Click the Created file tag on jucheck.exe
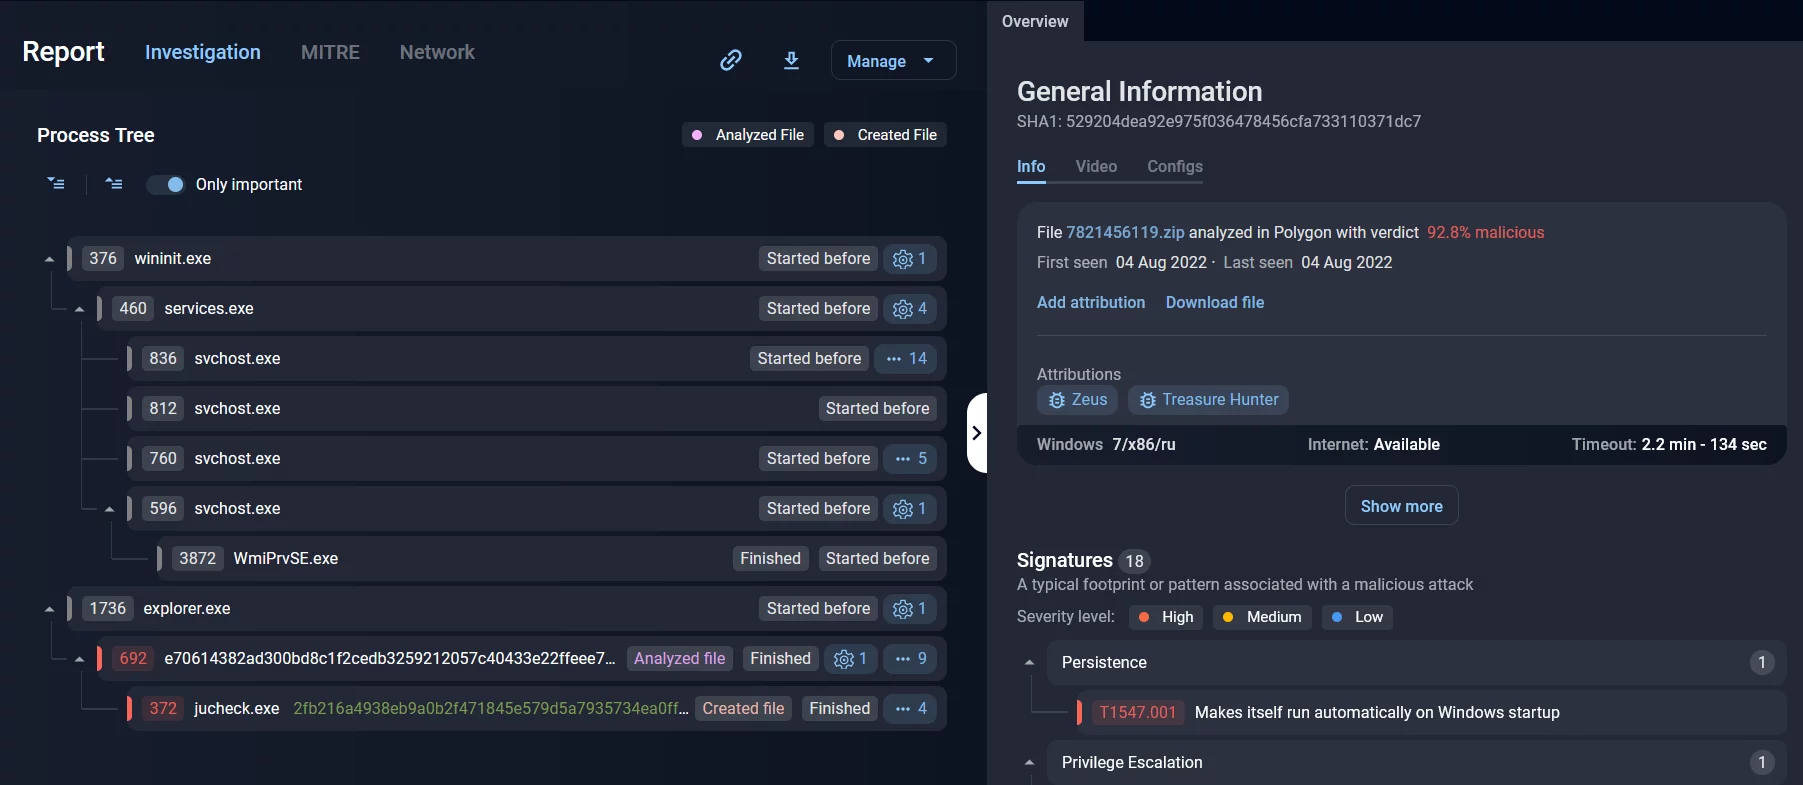The height and width of the screenshot is (785, 1803). click(743, 709)
